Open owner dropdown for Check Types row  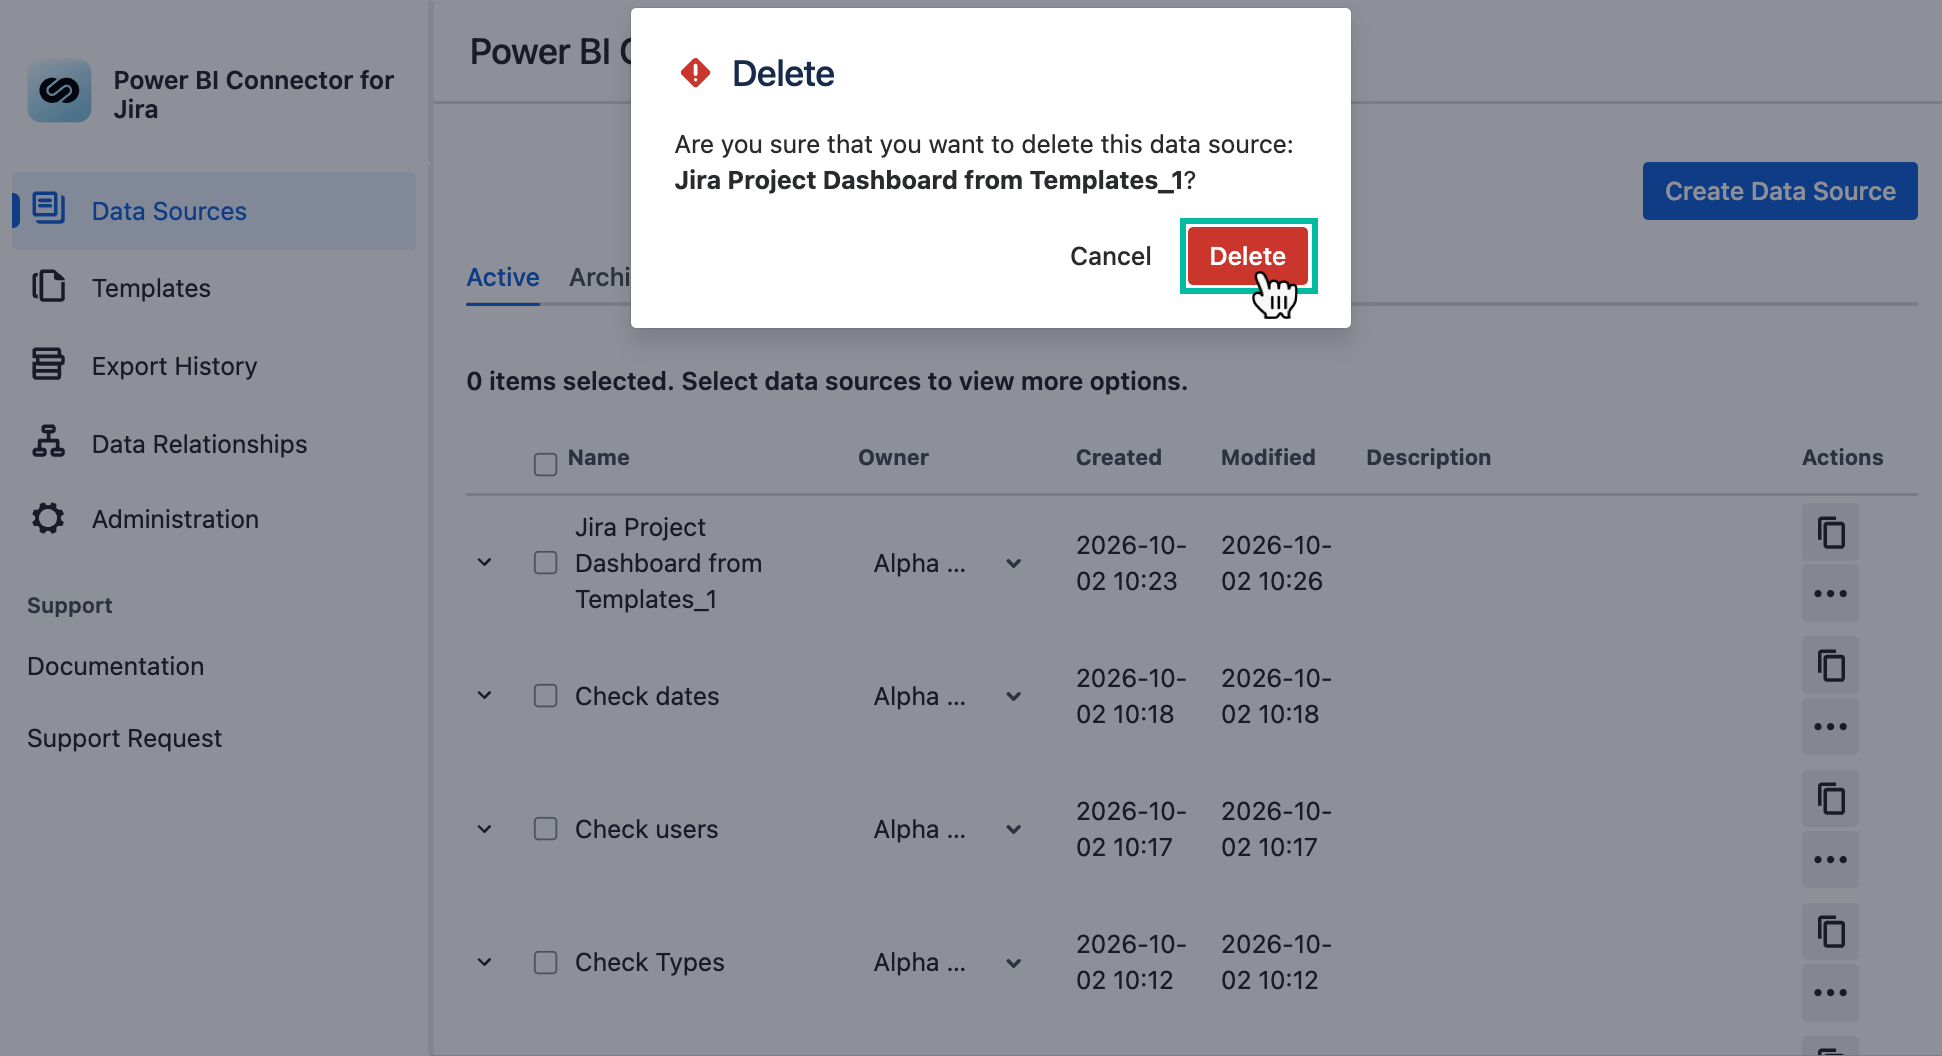tap(1013, 963)
